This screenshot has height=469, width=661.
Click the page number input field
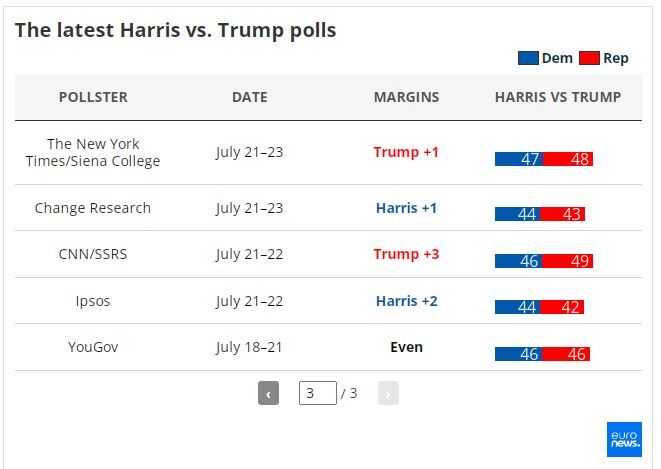coord(317,393)
